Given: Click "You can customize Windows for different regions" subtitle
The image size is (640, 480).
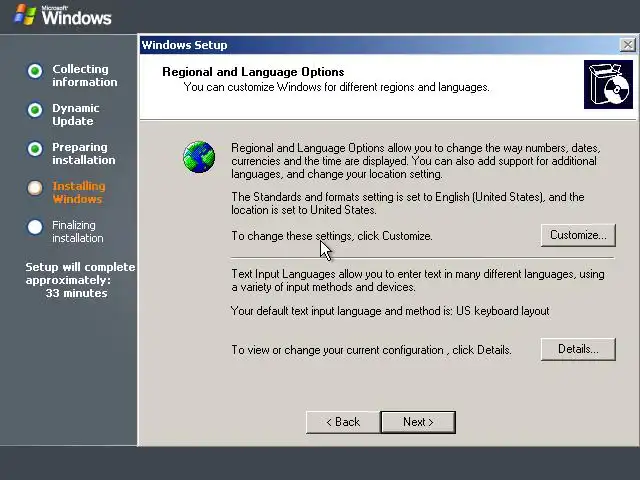Looking at the screenshot, I should coord(336,87).
